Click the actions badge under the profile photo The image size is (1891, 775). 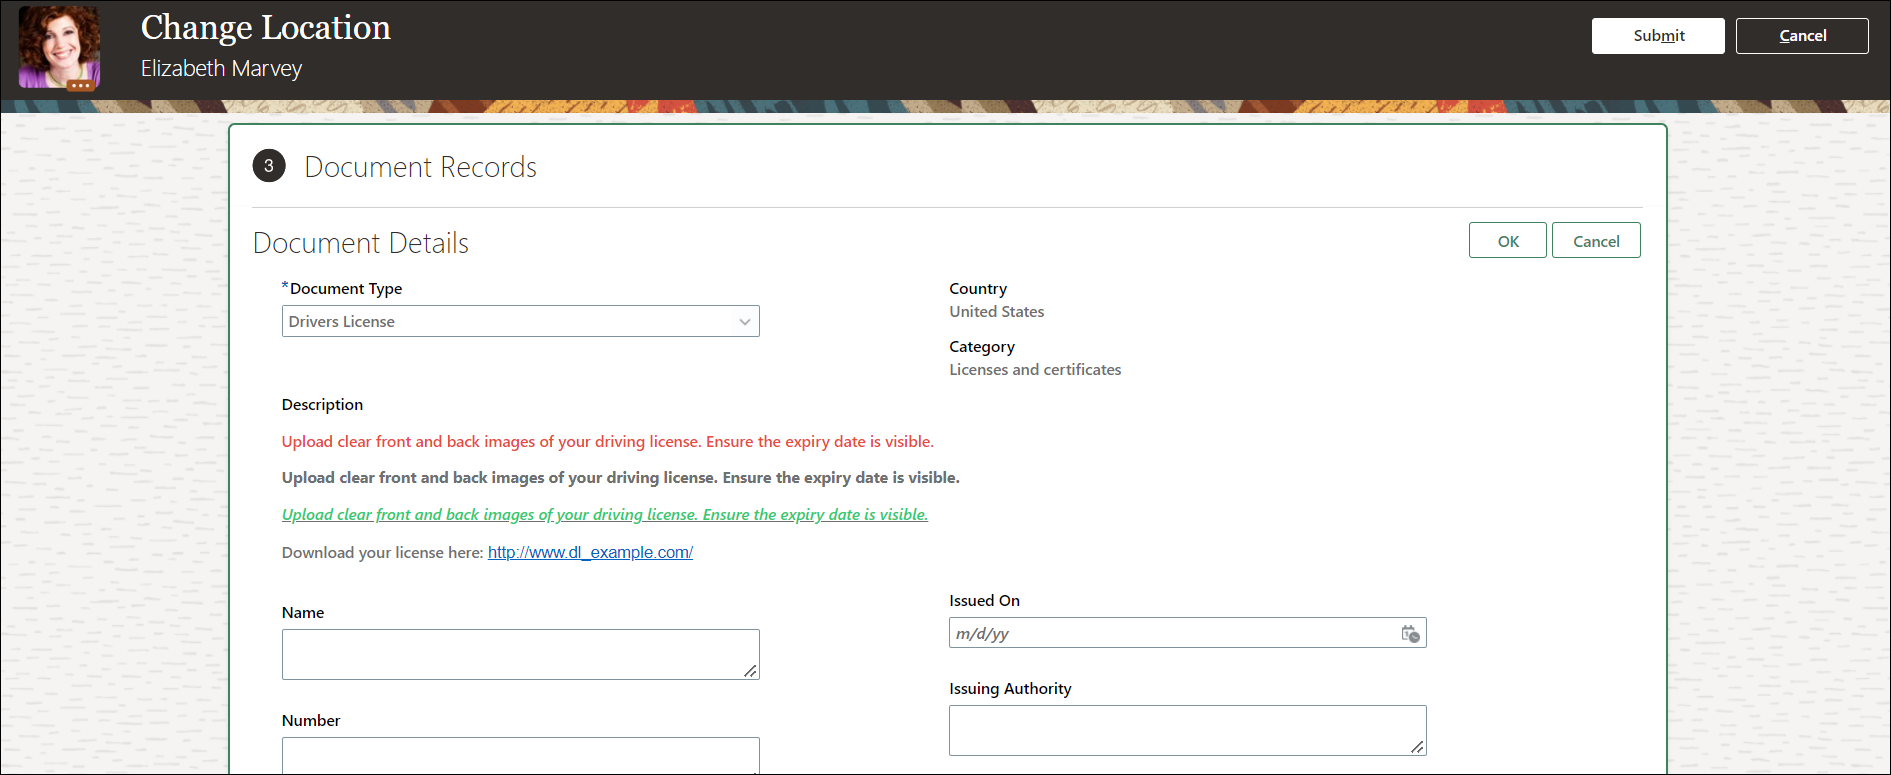[x=80, y=86]
